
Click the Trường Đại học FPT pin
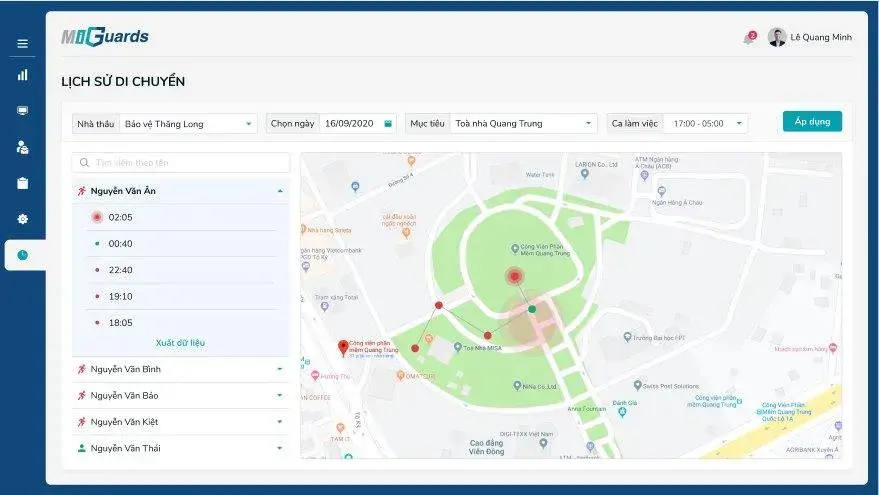pyautogui.click(x=627, y=337)
